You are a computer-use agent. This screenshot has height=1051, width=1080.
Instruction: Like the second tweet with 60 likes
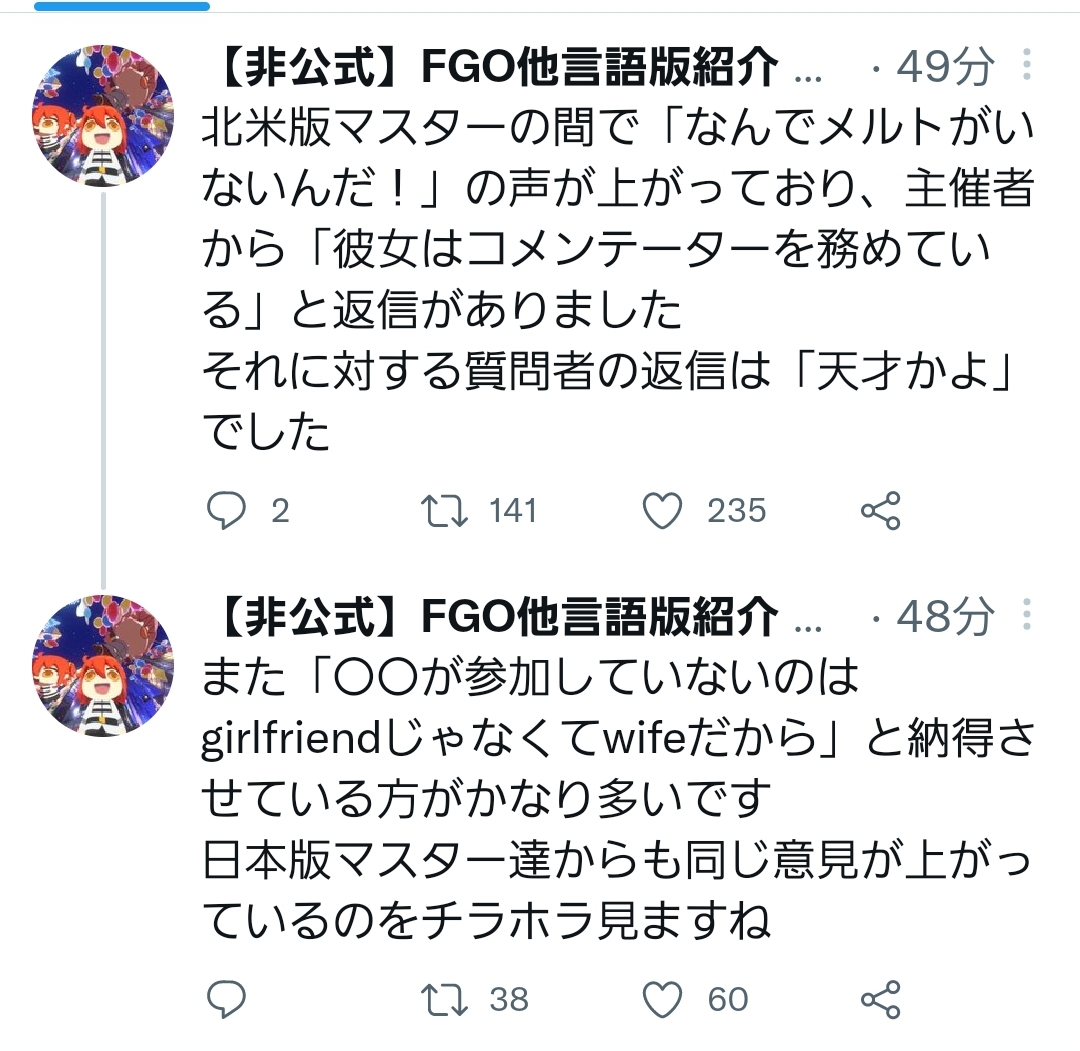(x=660, y=999)
